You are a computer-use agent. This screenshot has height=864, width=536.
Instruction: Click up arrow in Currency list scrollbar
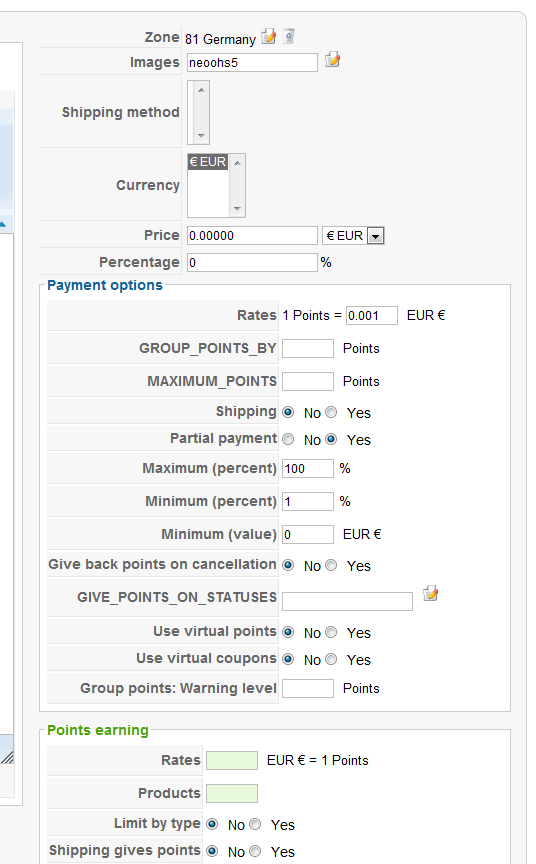pos(237,163)
